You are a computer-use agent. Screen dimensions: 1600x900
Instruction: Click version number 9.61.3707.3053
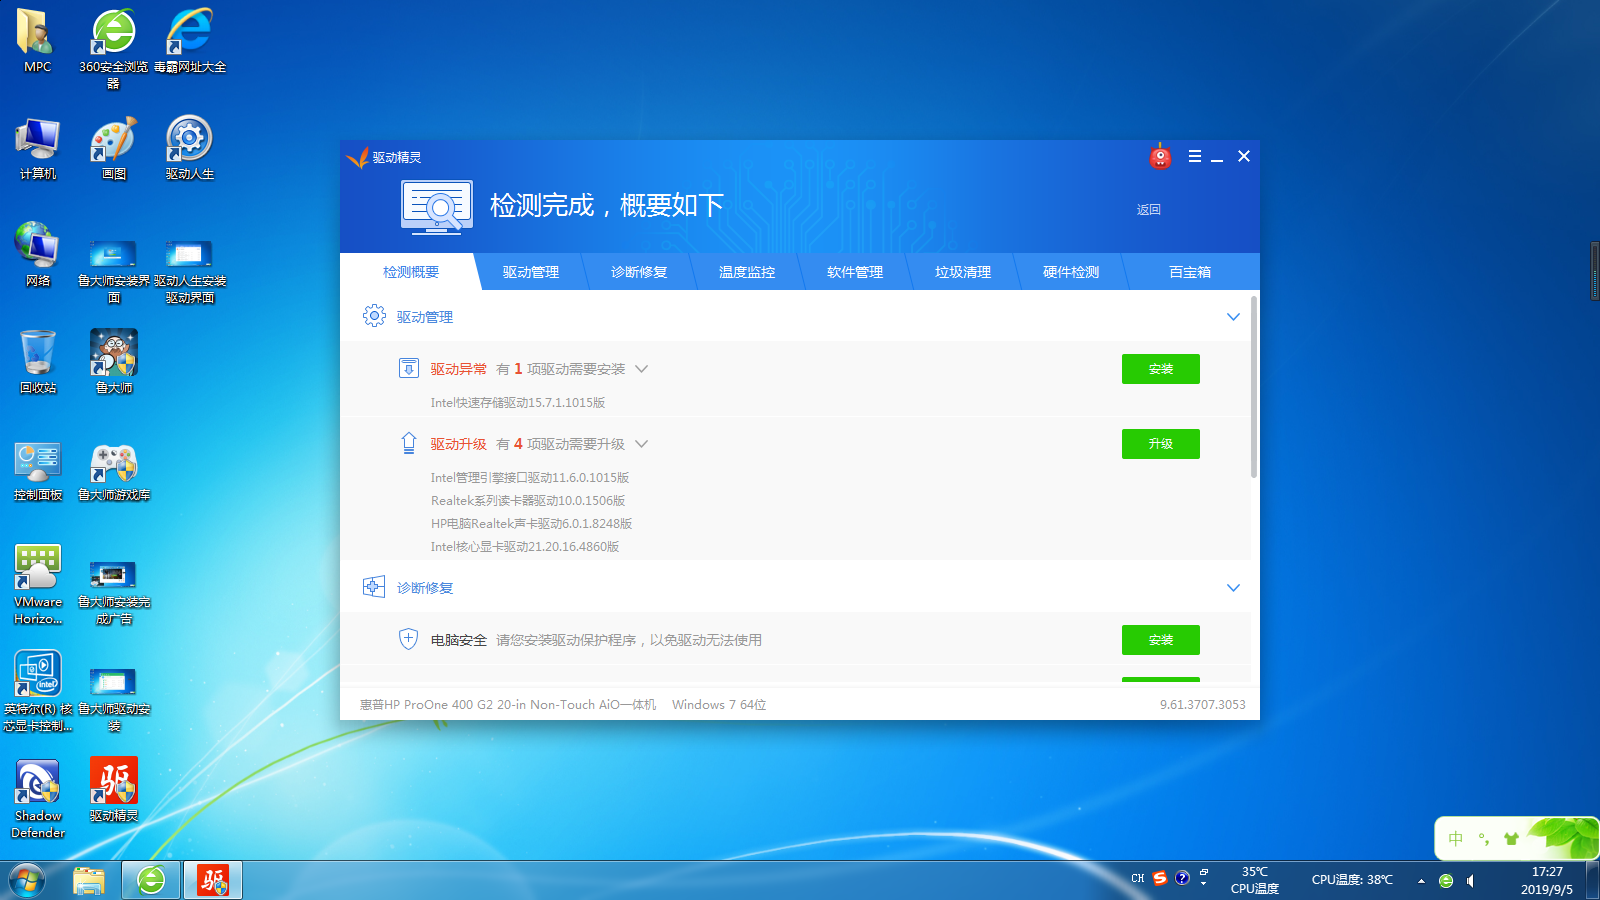click(x=1203, y=705)
